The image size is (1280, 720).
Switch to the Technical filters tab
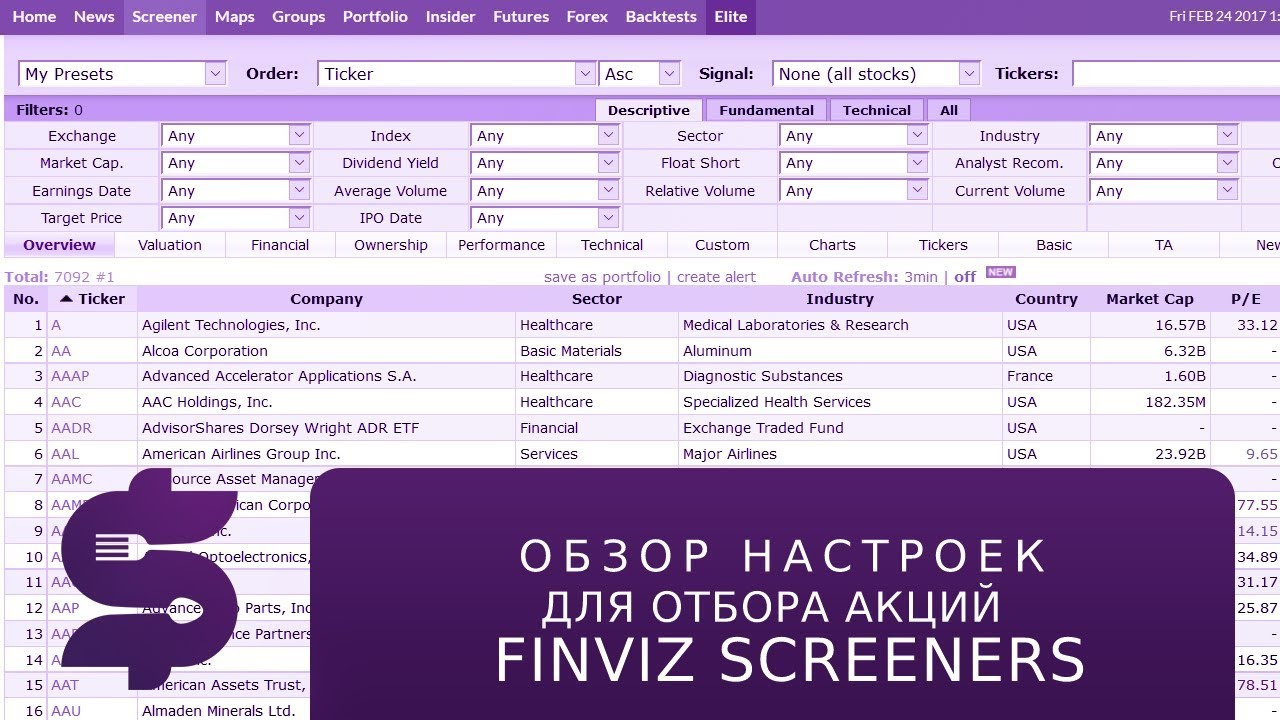click(877, 110)
